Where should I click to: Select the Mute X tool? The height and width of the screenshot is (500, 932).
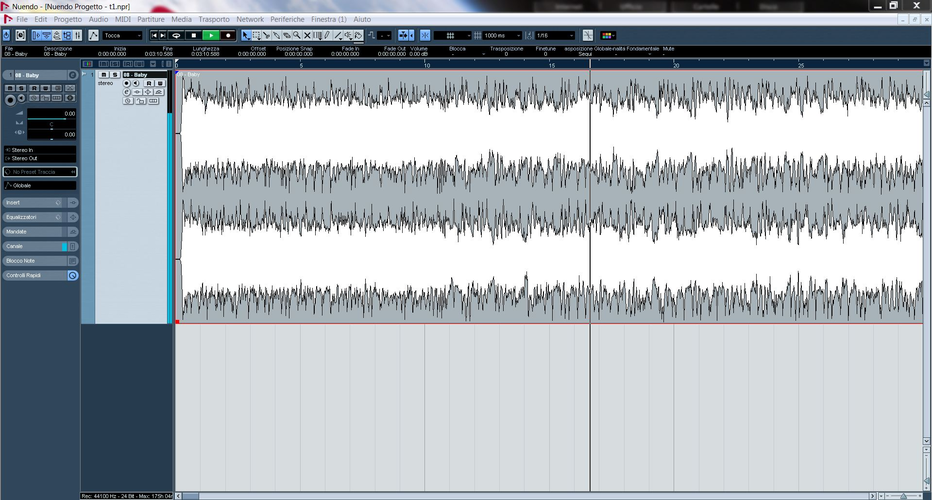307,36
